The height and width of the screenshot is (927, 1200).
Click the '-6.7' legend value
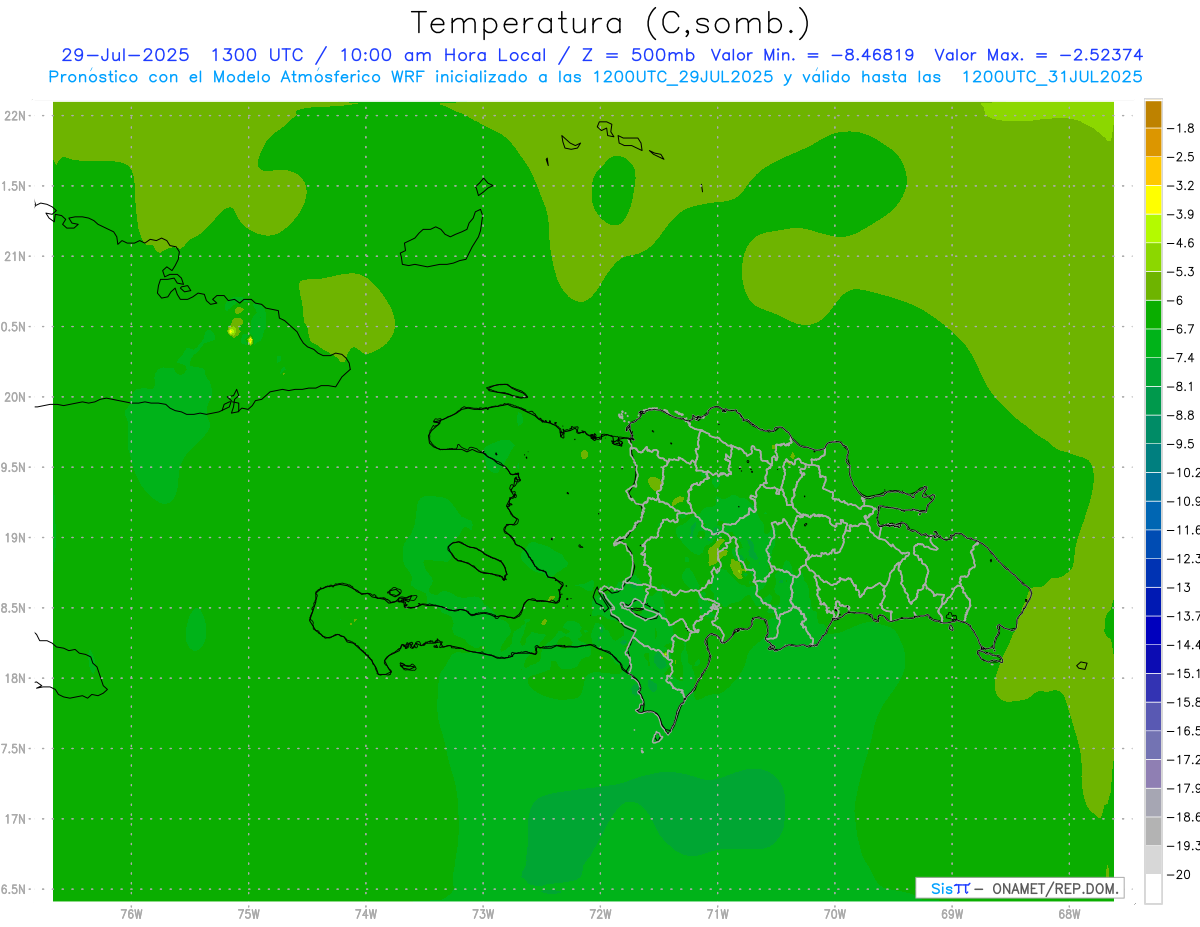point(1181,329)
